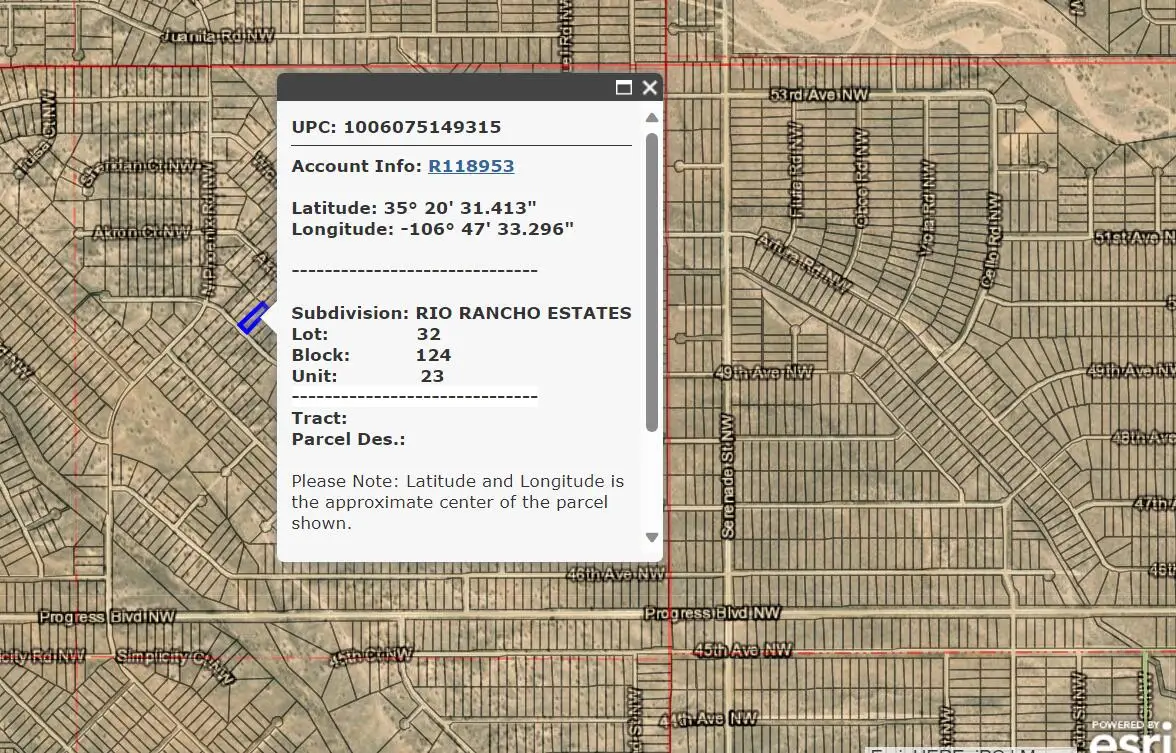Click the Latitude: 35° 20' 31.413" text

pyautogui.click(x=414, y=208)
